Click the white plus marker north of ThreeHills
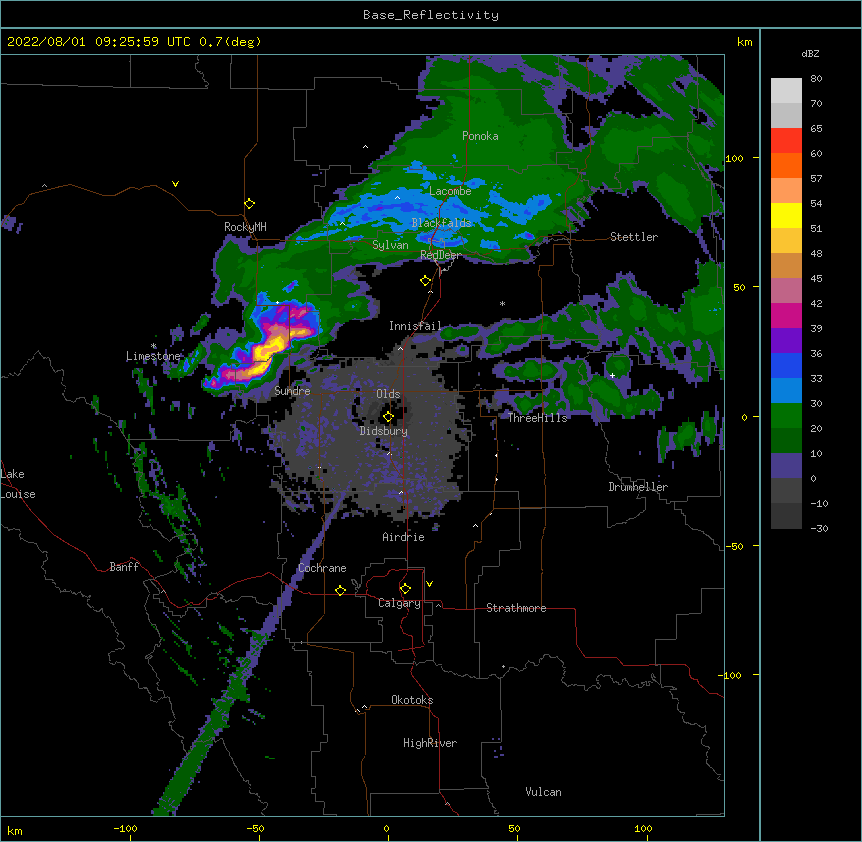Image resolution: width=862 pixels, height=842 pixels. [x=612, y=375]
